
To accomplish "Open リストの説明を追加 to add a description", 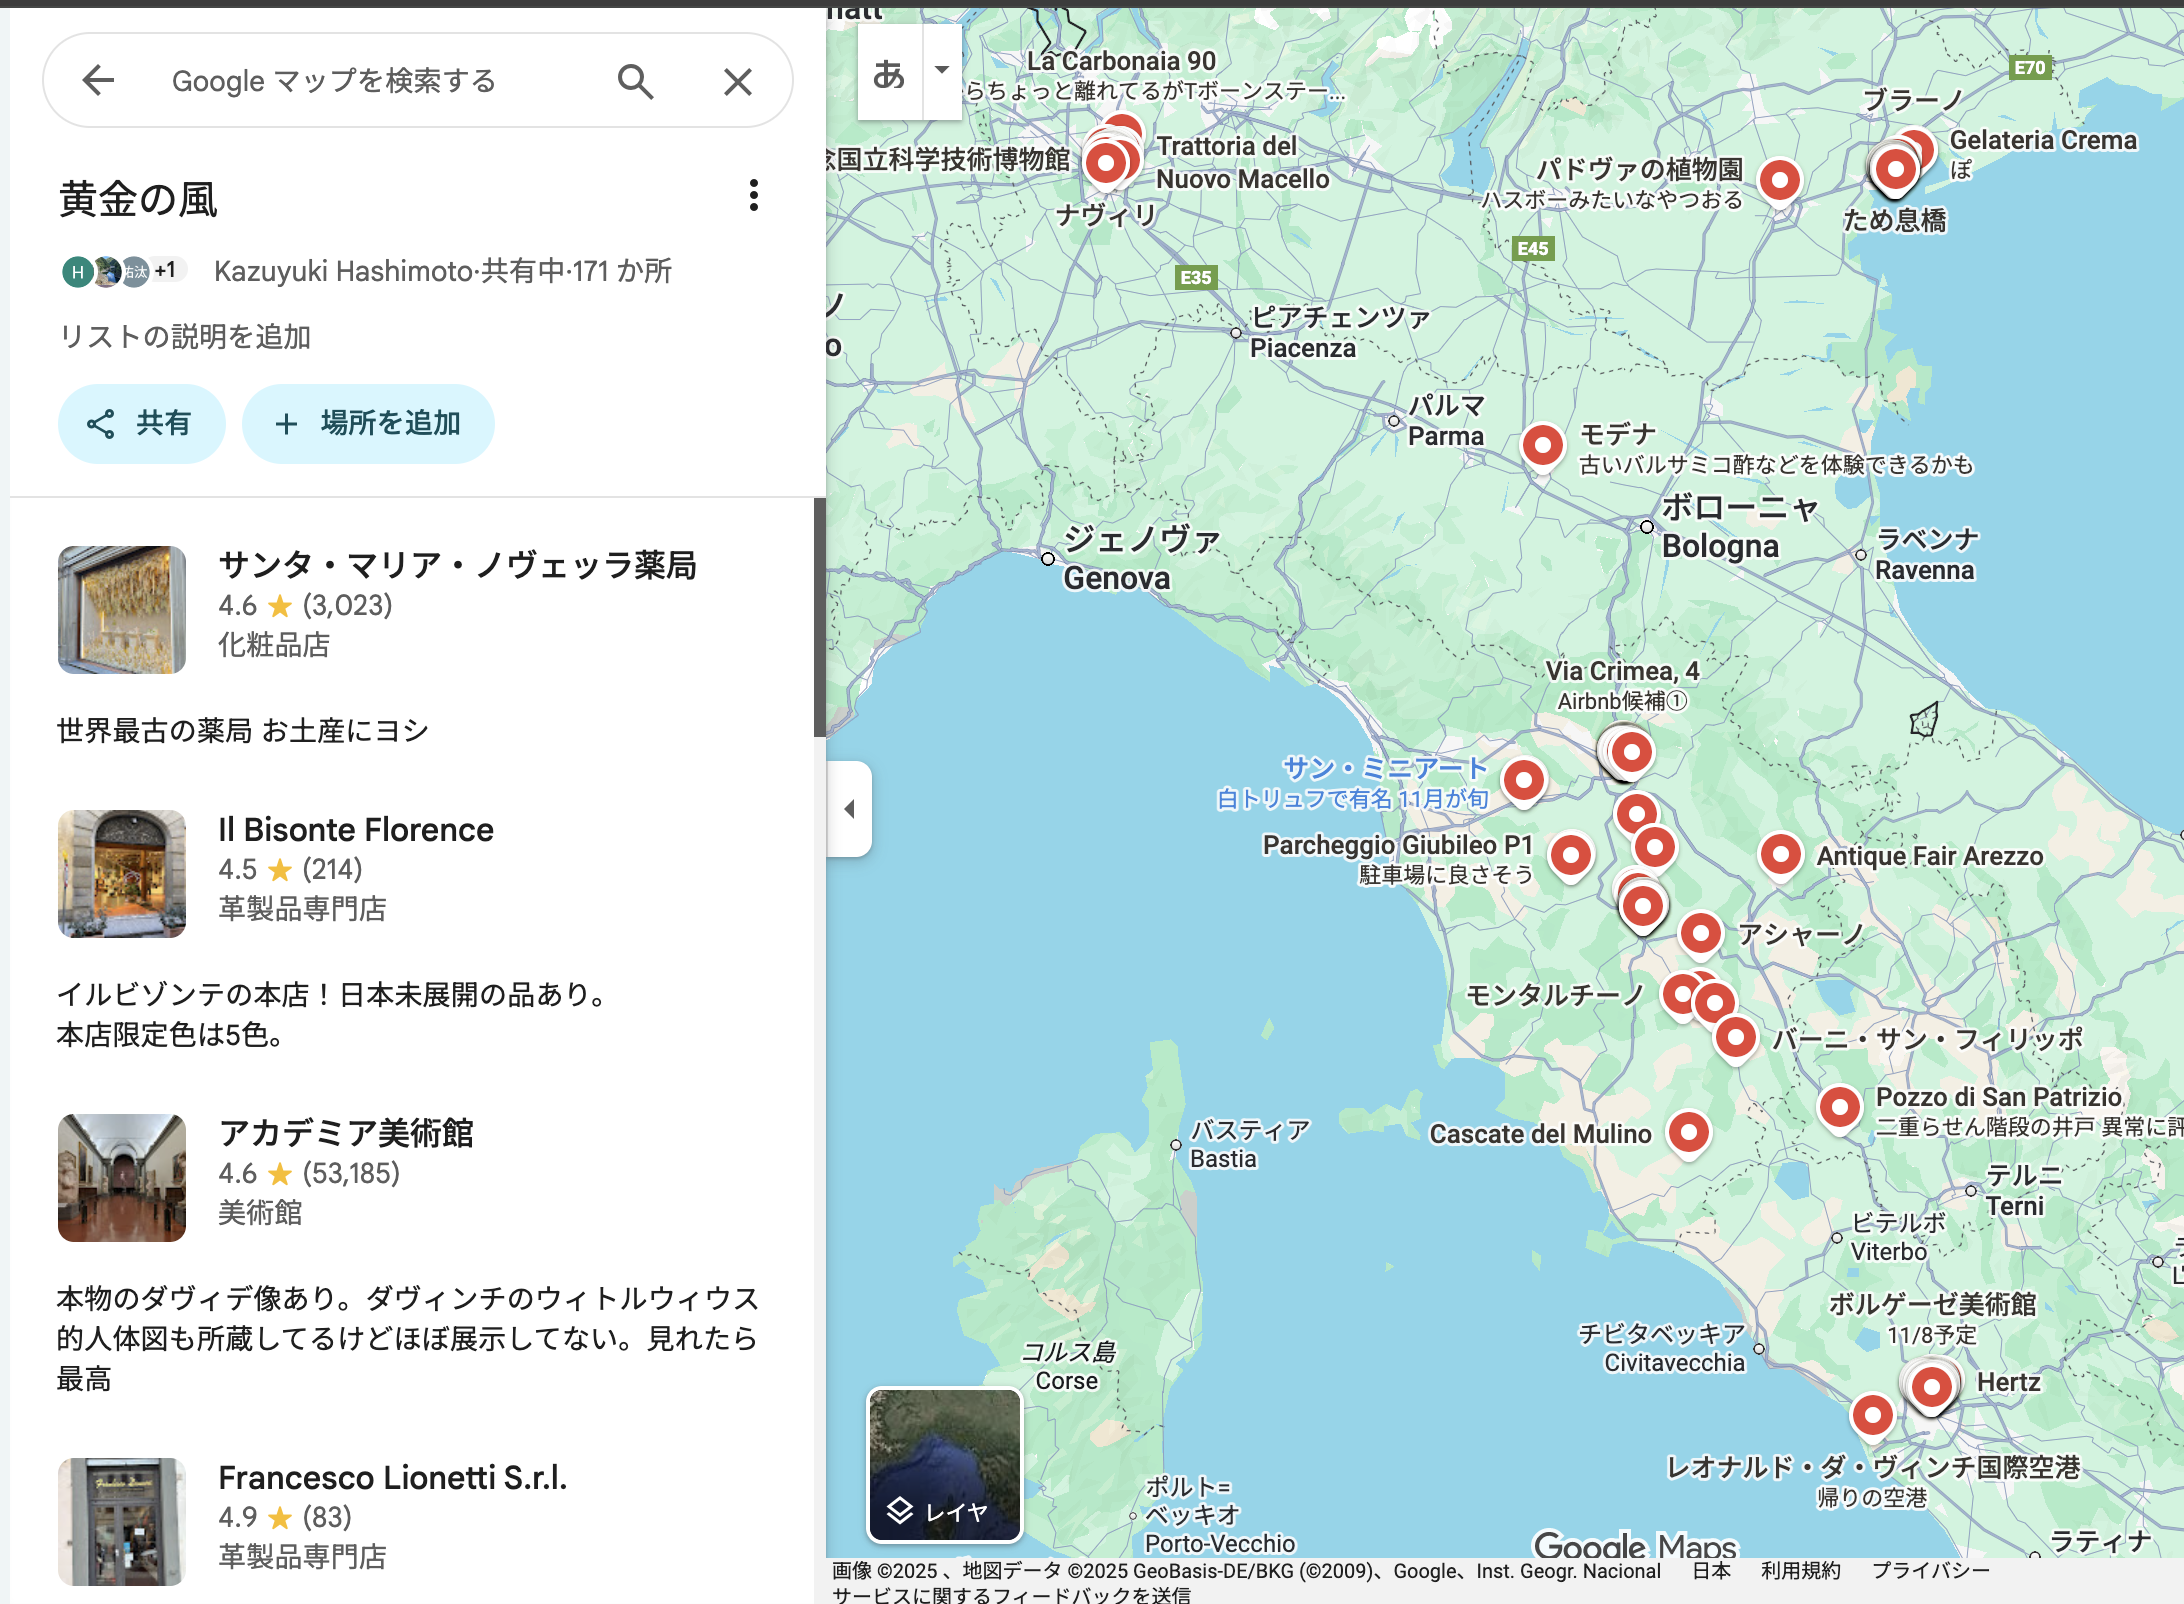I will coord(184,337).
